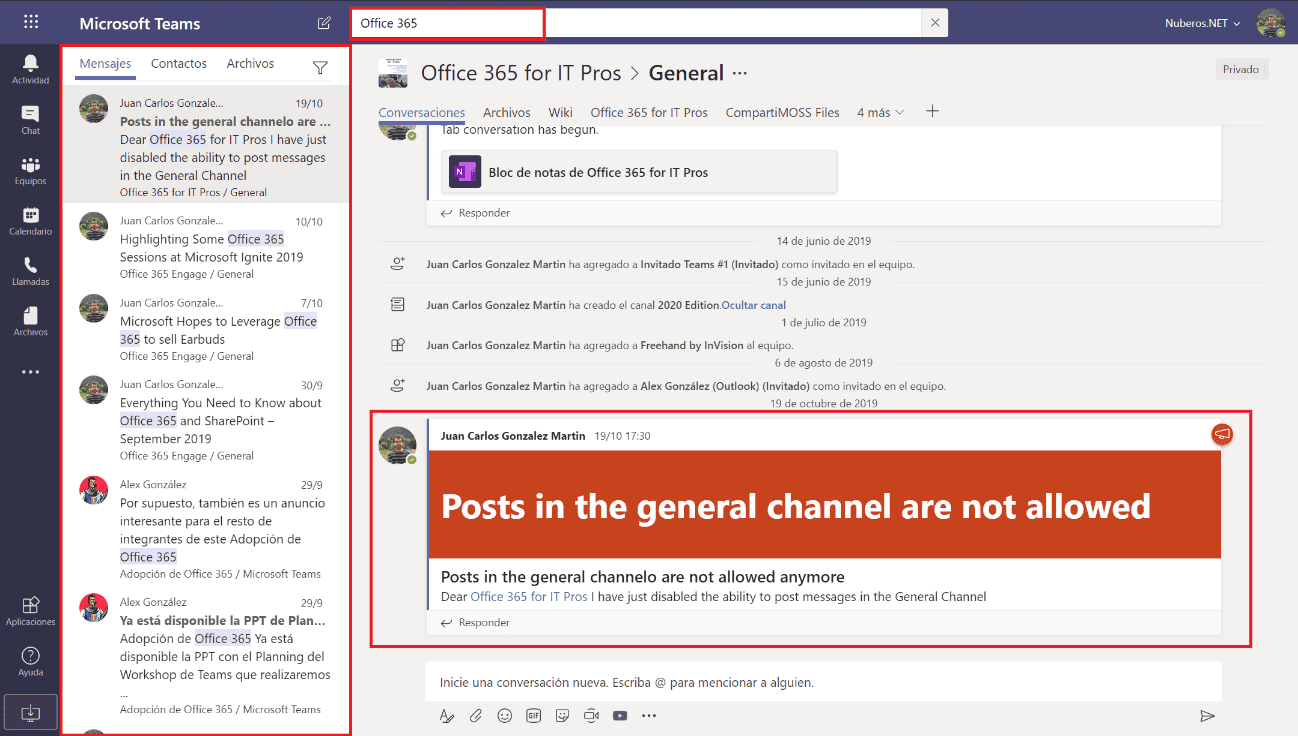Open the search results filter icon
Viewport: 1298px width, 736px height.
coord(320,68)
